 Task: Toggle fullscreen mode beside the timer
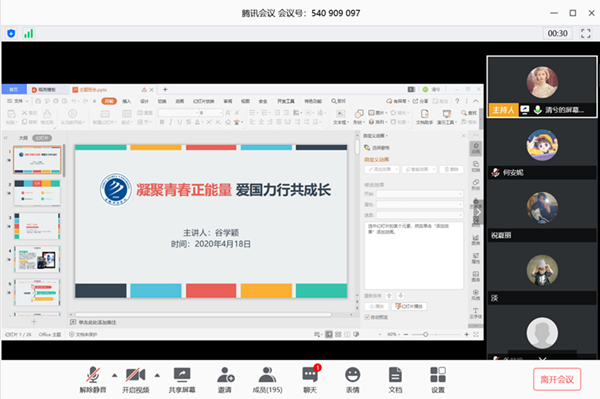pos(585,33)
